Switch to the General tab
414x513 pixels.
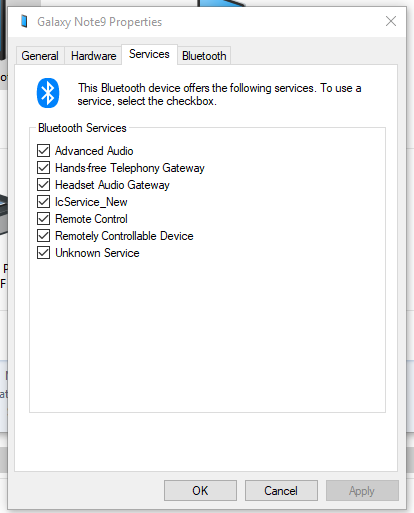(40, 56)
